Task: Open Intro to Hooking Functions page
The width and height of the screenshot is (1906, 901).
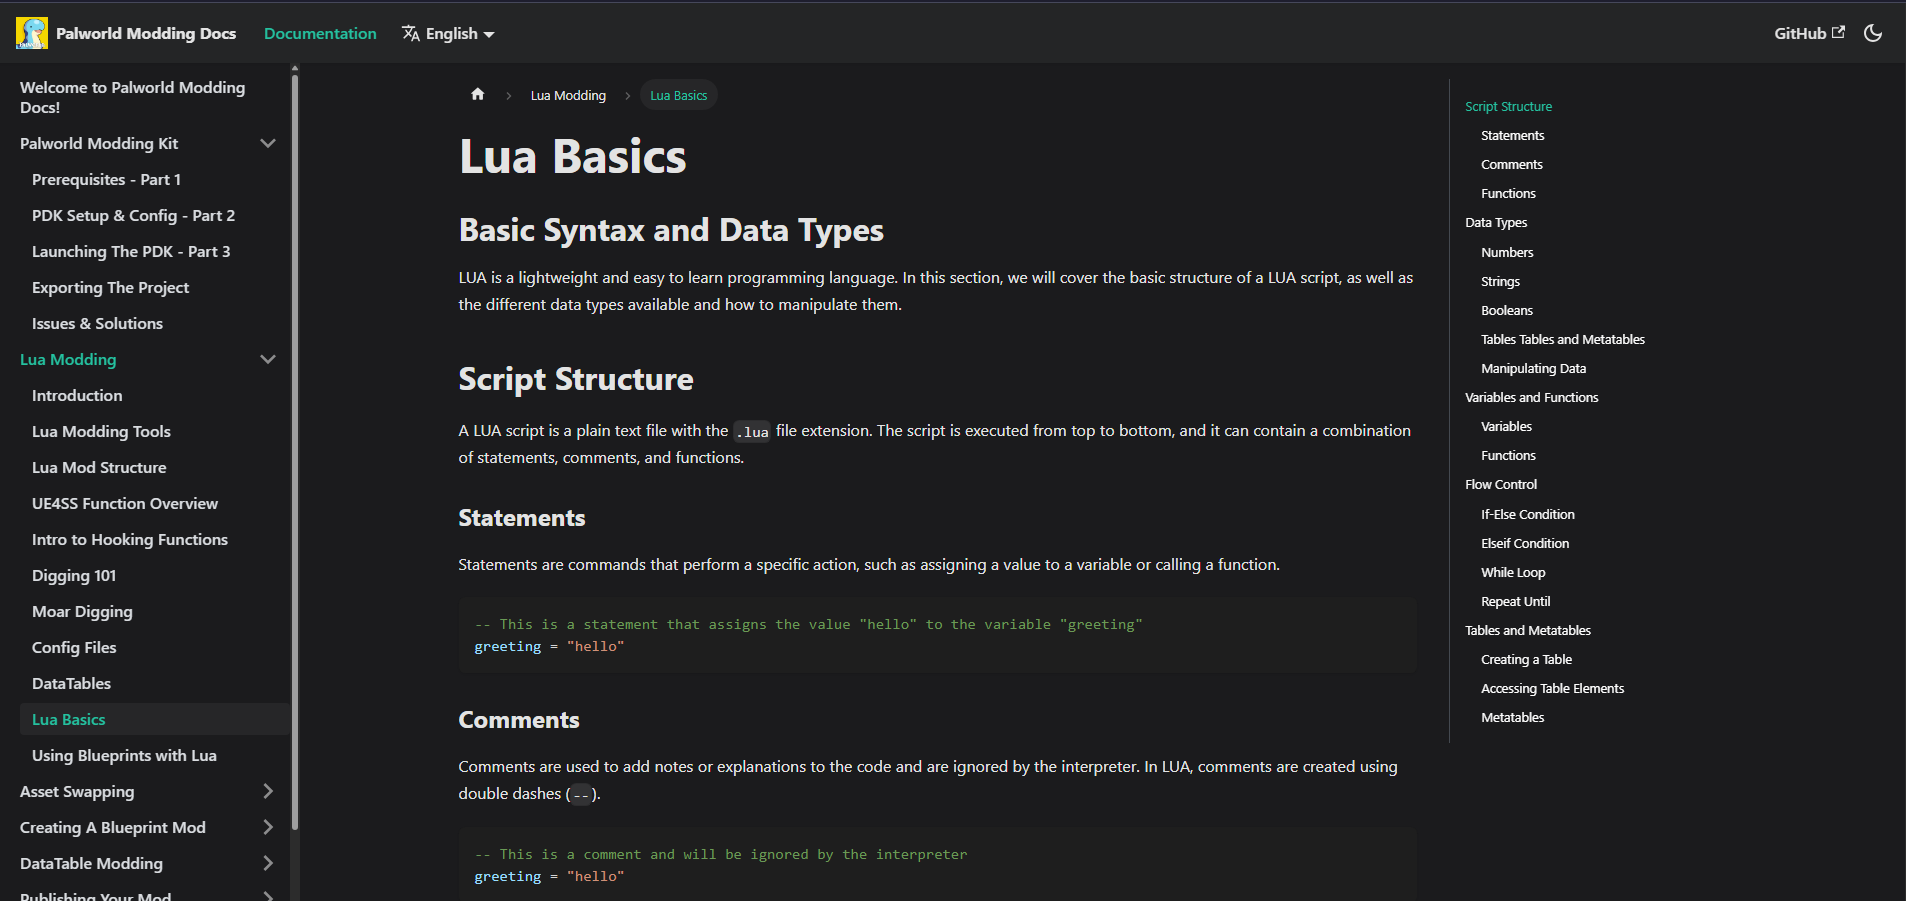Action: coord(130,539)
